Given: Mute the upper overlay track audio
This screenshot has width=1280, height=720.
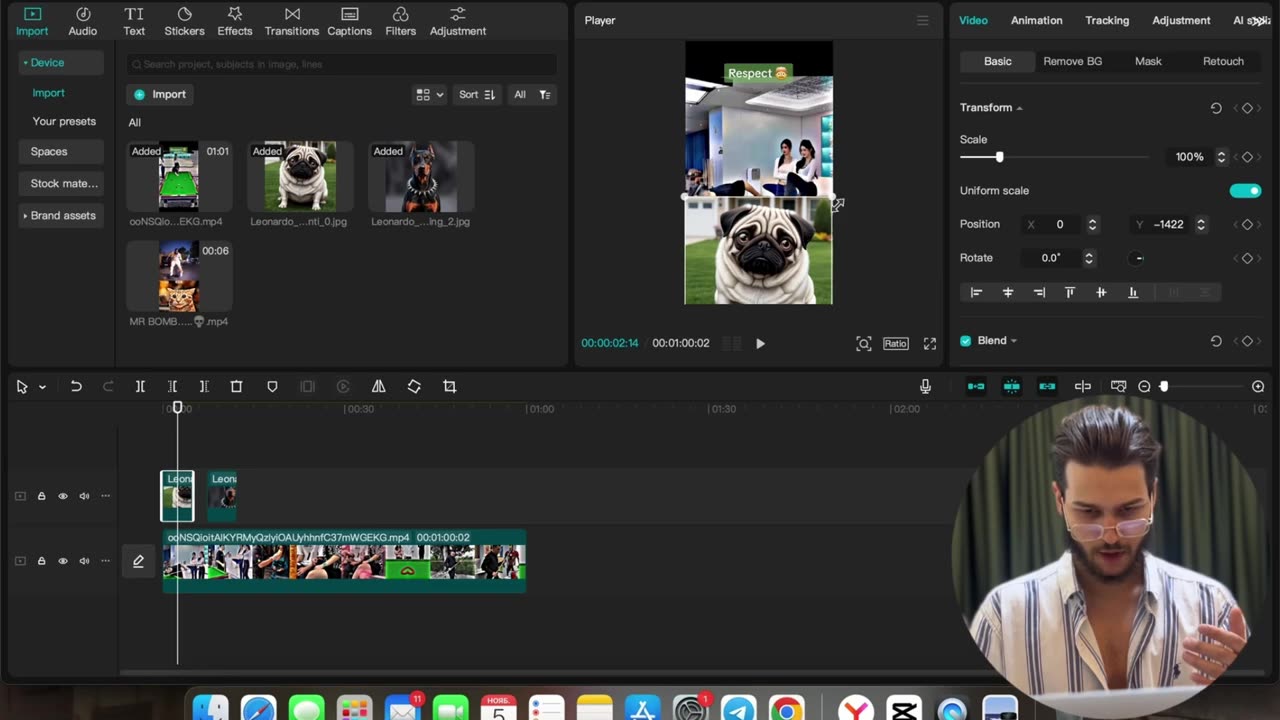Looking at the screenshot, I should 84,496.
